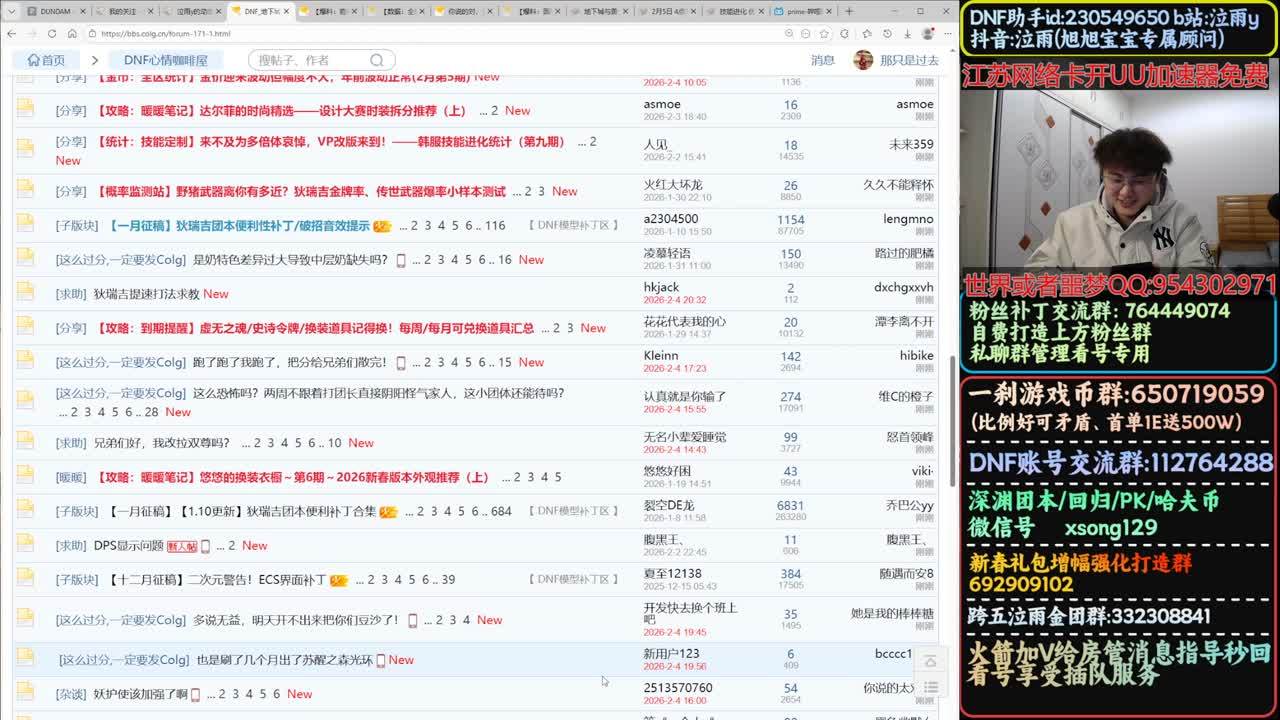Viewport: 1280px width, 720px height.
Task: Jump to page 684 of 狄瑞吉团本便利补丁合集
Action: 501,511
